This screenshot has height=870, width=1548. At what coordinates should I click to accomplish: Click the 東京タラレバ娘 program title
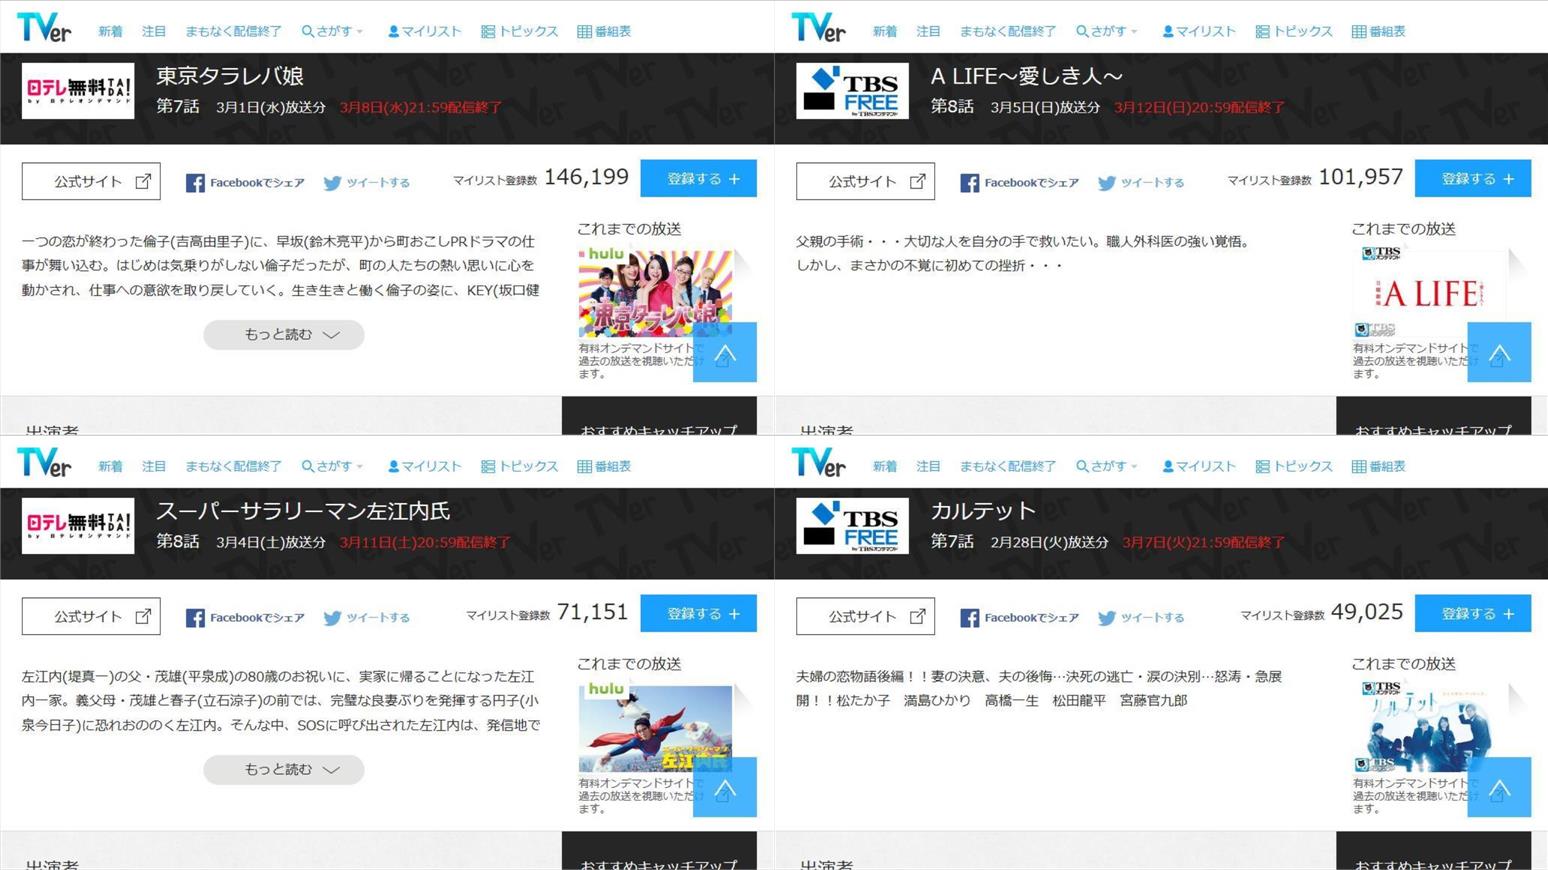click(x=230, y=76)
